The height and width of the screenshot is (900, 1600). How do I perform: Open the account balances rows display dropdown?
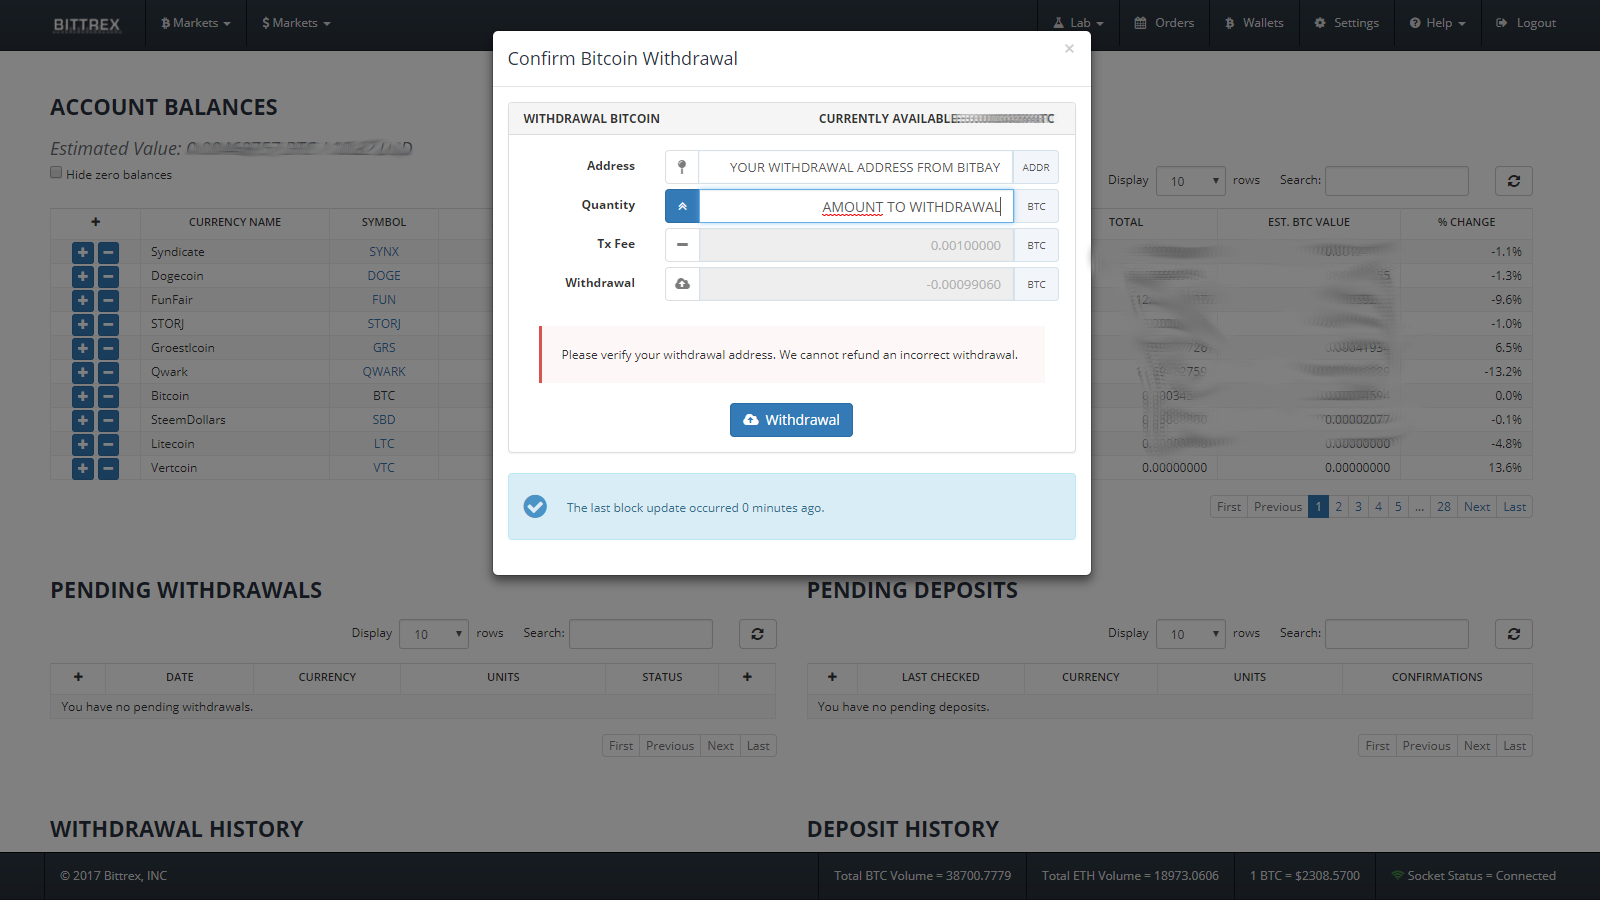[1191, 181]
